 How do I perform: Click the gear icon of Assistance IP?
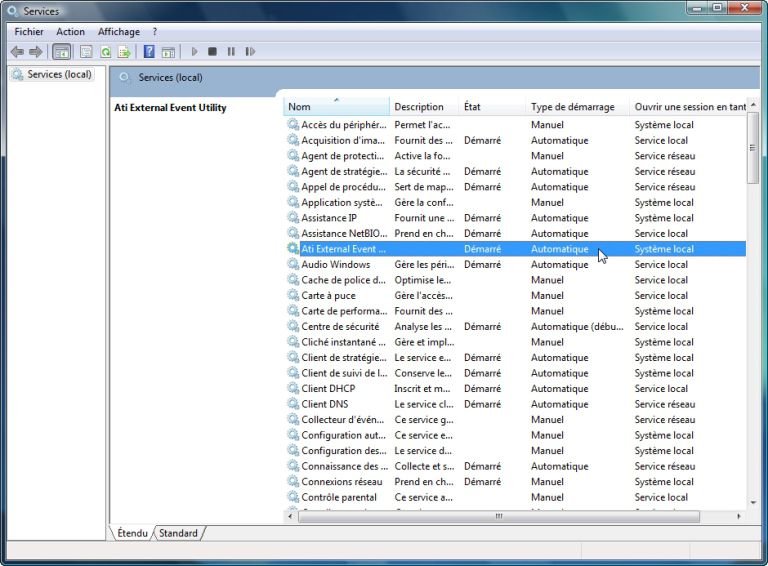coord(293,218)
